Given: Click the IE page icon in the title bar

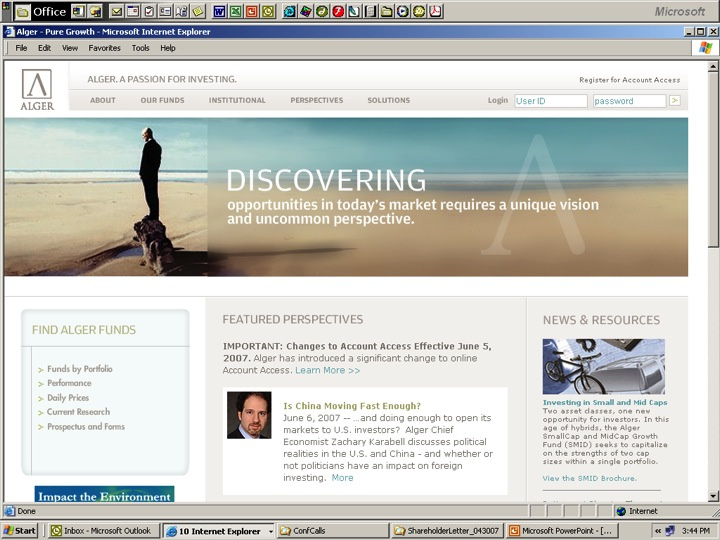Looking at the screenshot, I should tap(9, 32).
